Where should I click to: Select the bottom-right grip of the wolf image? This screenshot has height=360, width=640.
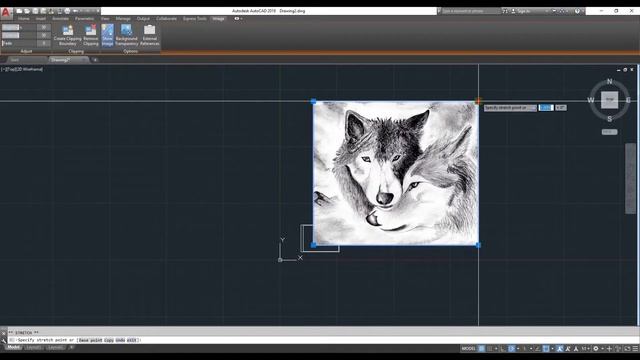click(x=478, y=245)
